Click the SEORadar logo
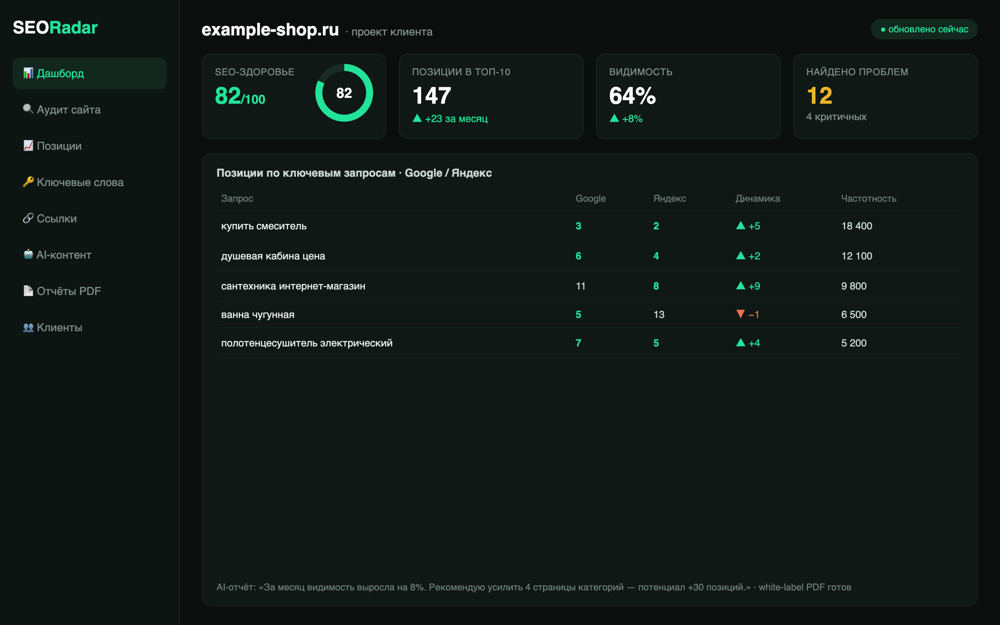 (x=55, y=27)
